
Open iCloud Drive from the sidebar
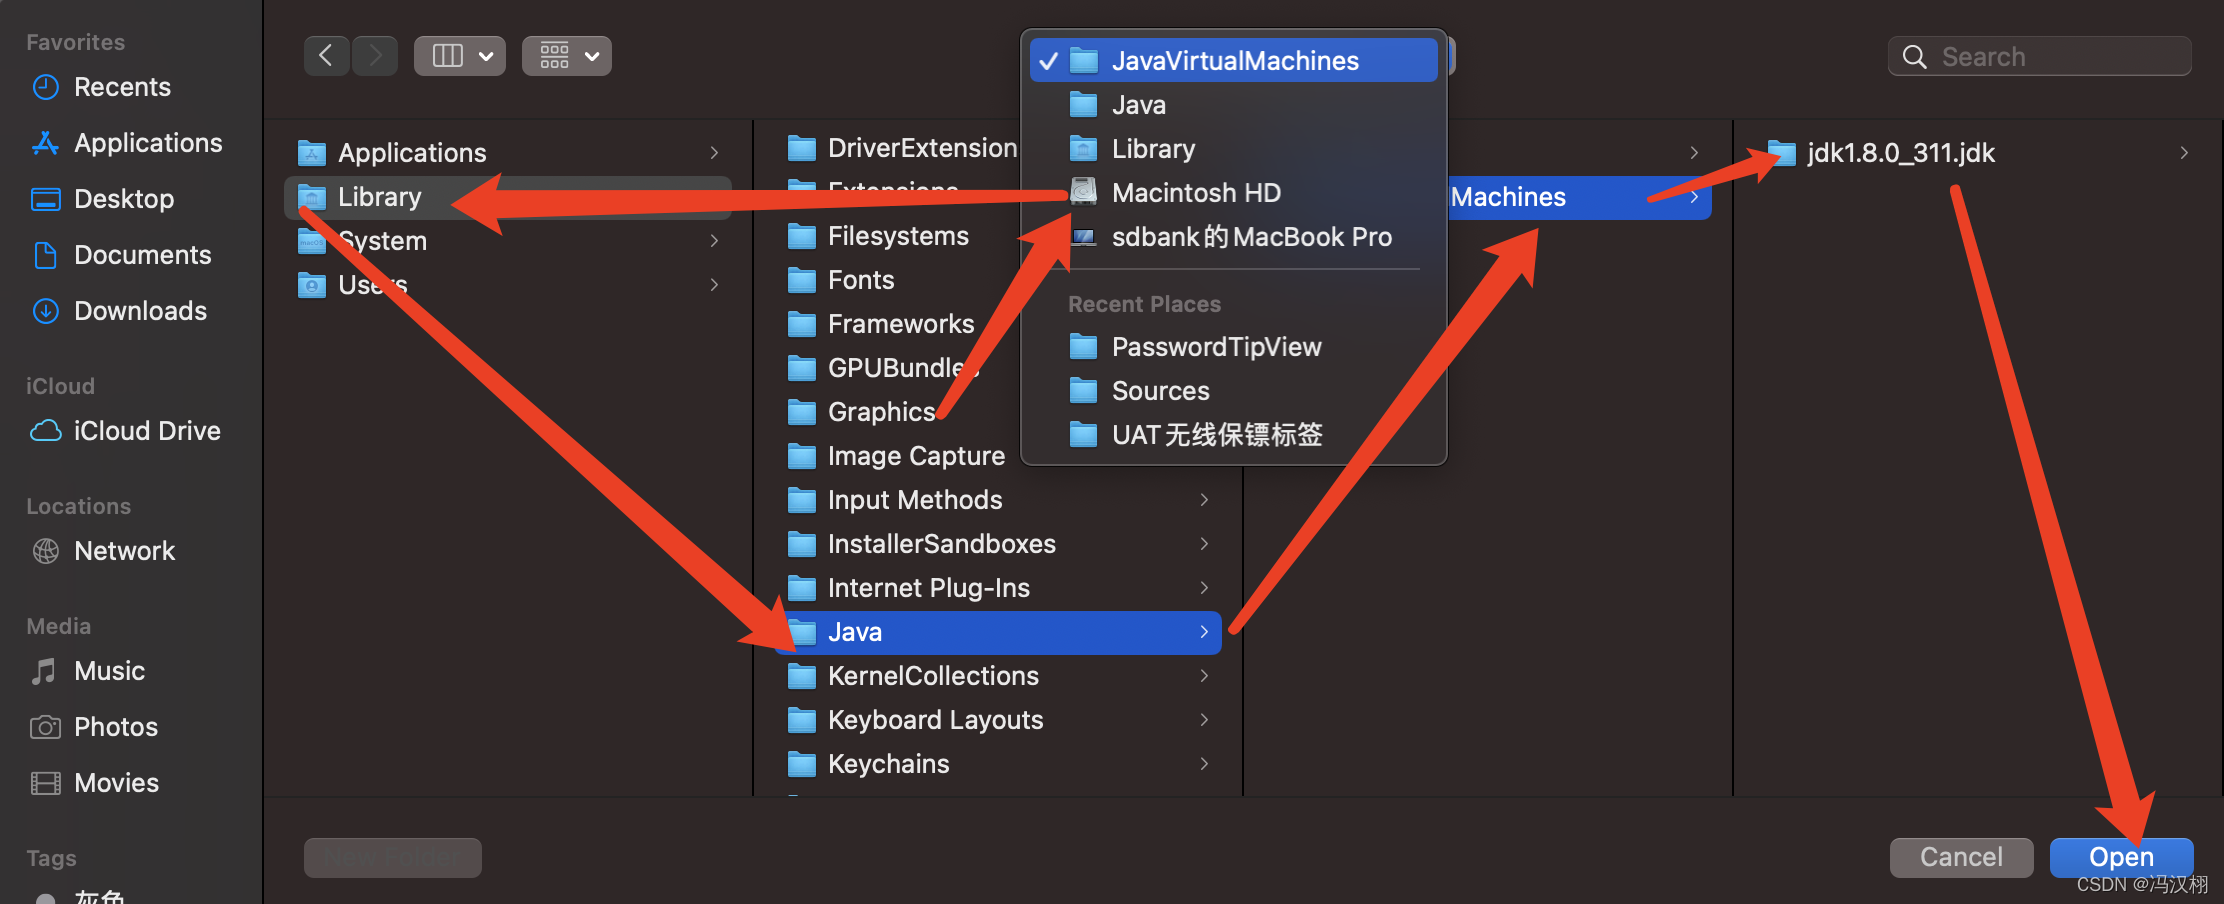147,431
